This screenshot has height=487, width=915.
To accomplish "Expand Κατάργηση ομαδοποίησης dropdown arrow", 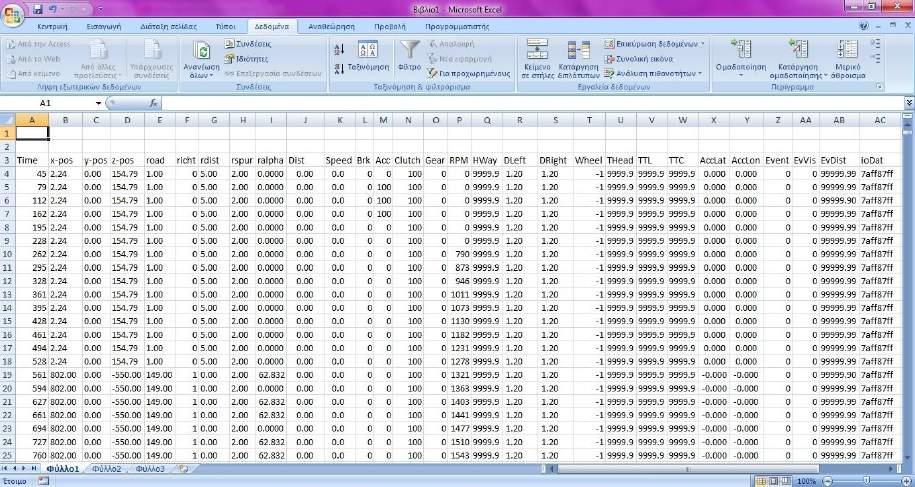I will 826,76.
